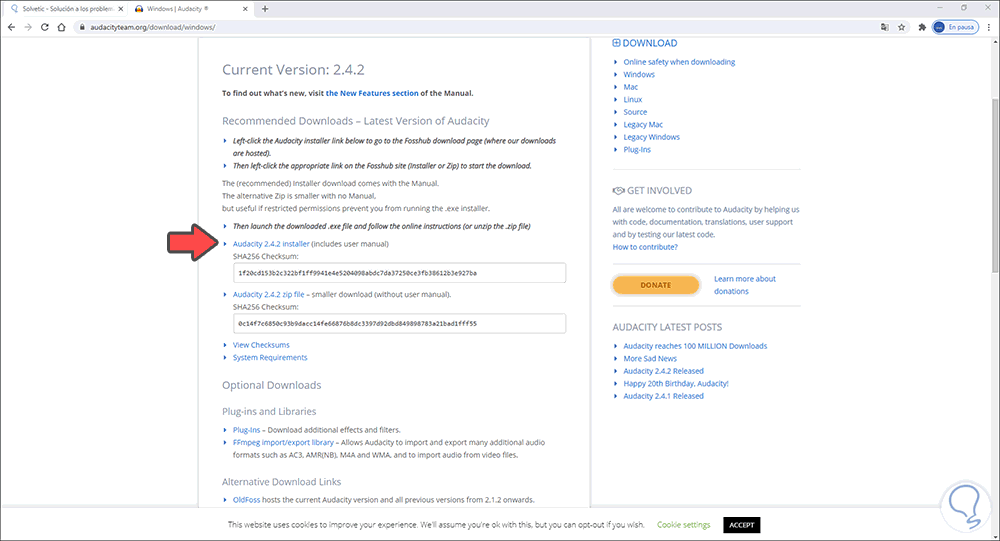Click the DOWNLOAD heading plus icon
Screen dimensions: 1000x541
pyautogui.click(x=616, y=43)
